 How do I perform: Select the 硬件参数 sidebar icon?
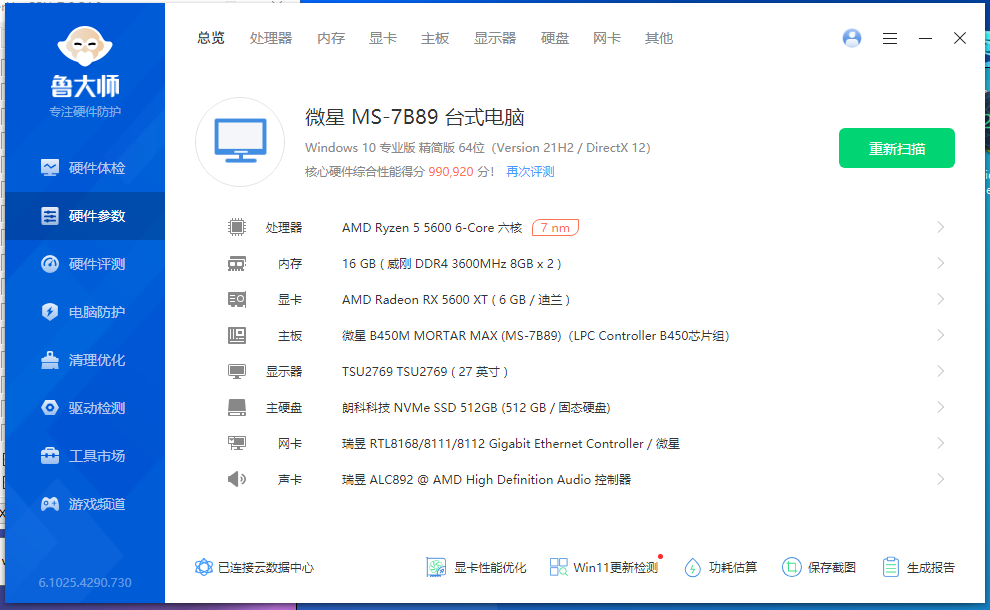pos(50,215)
